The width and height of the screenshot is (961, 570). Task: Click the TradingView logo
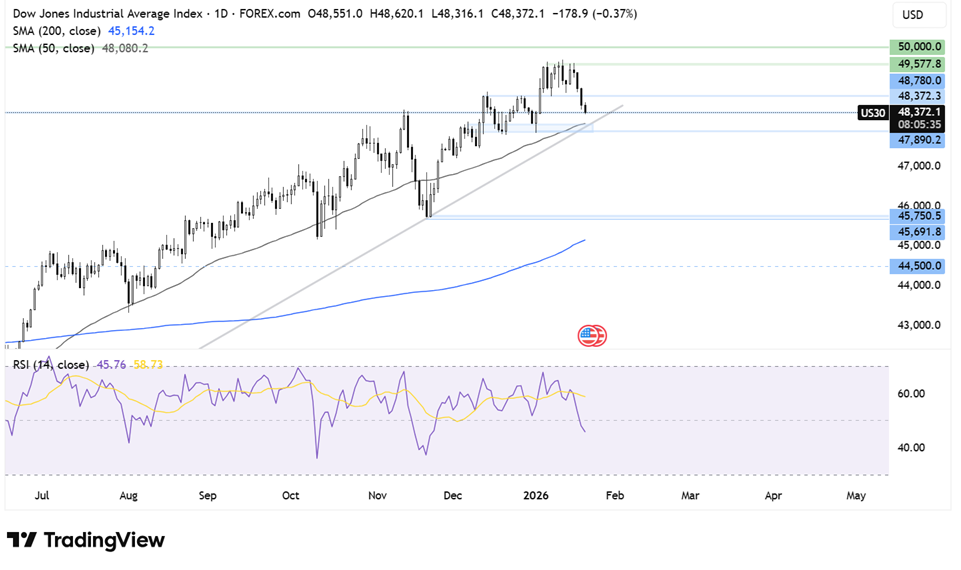pos(86,540)
